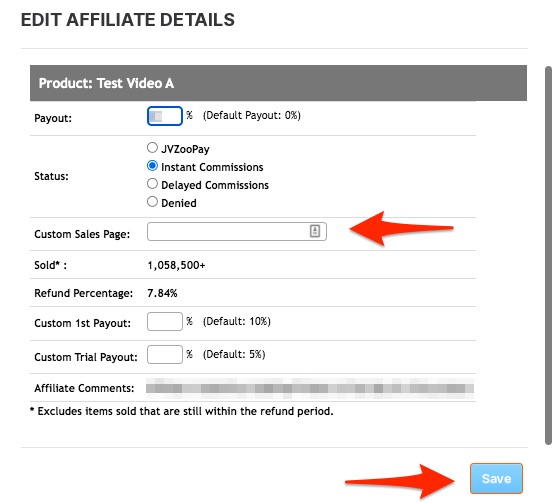The width and height of the screenshot is (556, 503).
Task: Click the Save button
Action: (x=496, y=478)
